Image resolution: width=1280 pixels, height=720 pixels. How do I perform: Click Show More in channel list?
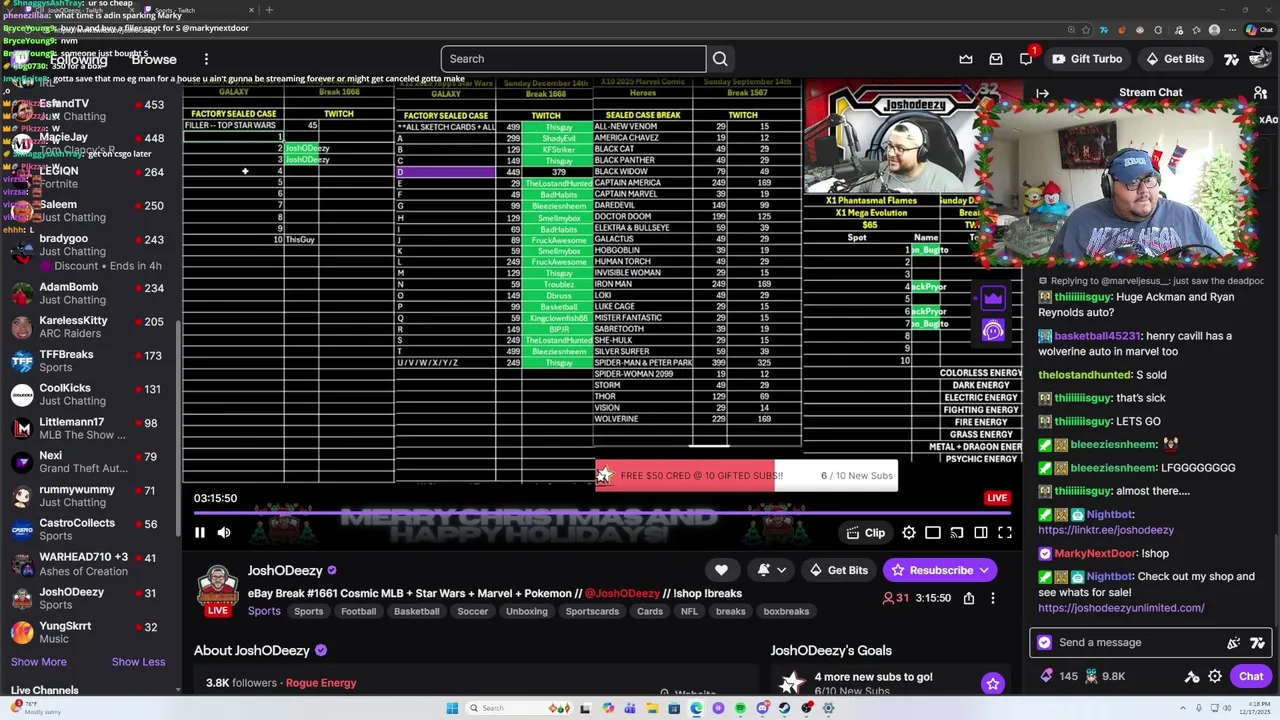tap(39, 662)
